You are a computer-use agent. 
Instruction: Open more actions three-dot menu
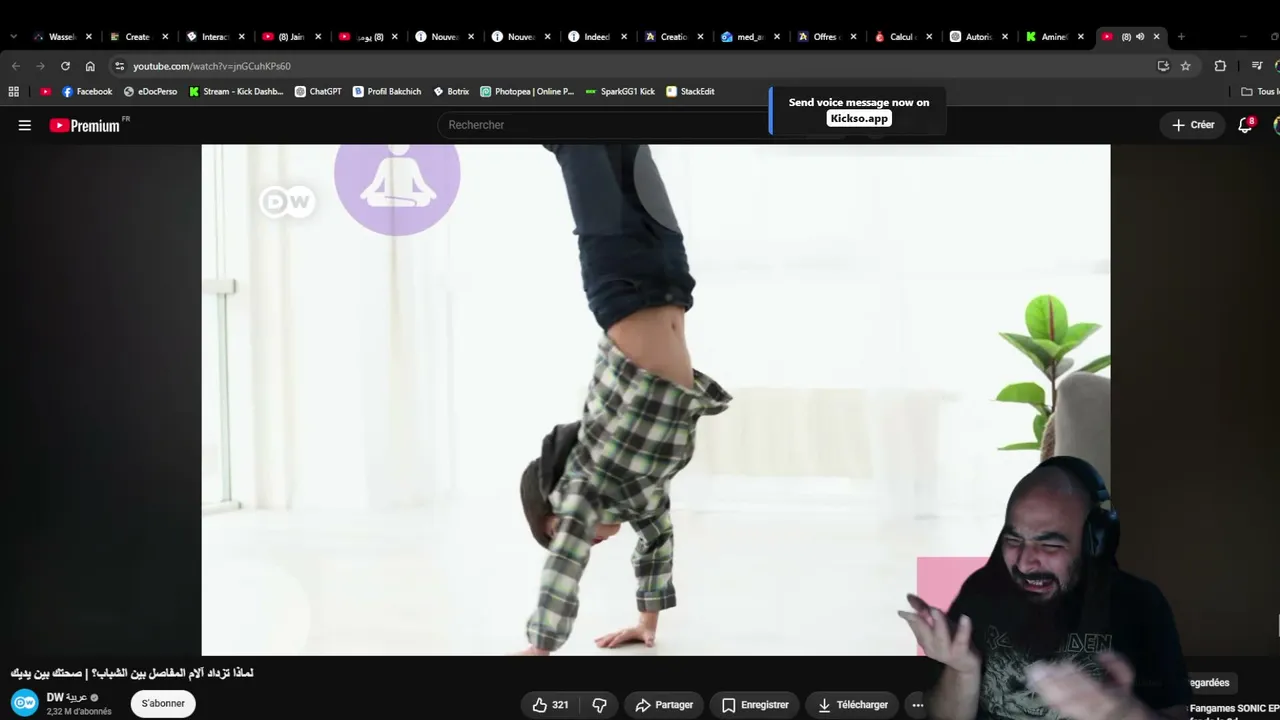[918, 705]
